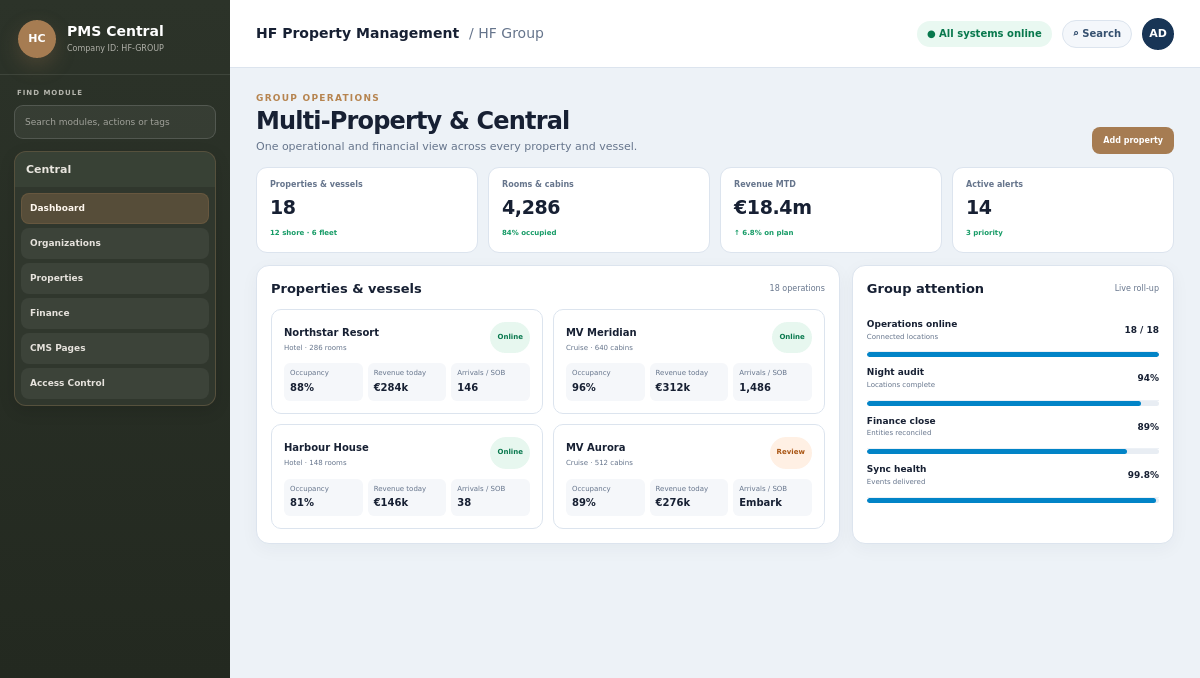This screenshot has width=1200, height=678.
Task: Click Northstar Resort occupancy 88% tile
Action: [323, 382]
